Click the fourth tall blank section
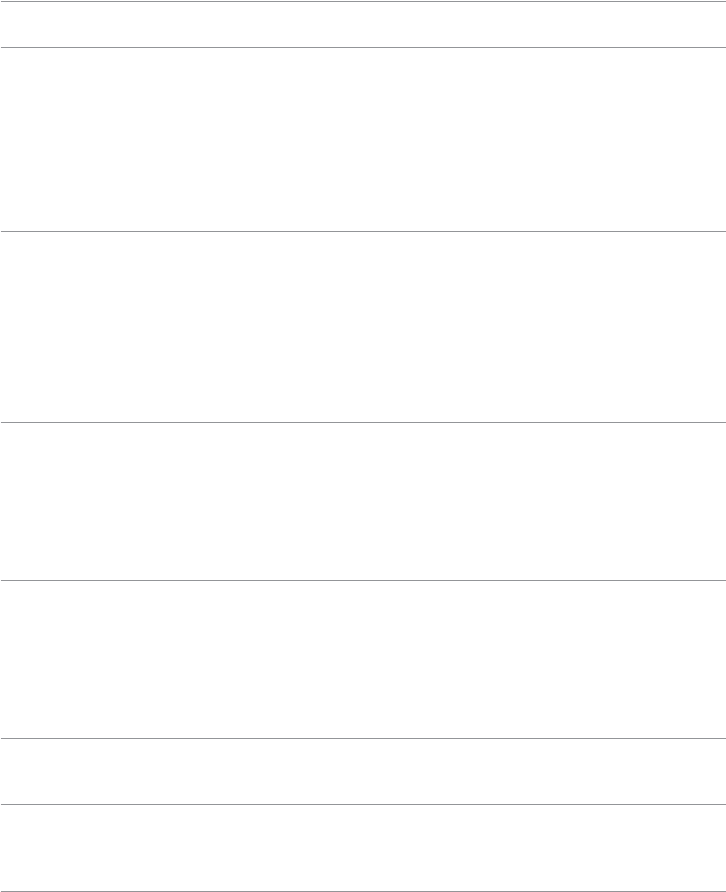This screenshot has height=892, width=726. 363,659
